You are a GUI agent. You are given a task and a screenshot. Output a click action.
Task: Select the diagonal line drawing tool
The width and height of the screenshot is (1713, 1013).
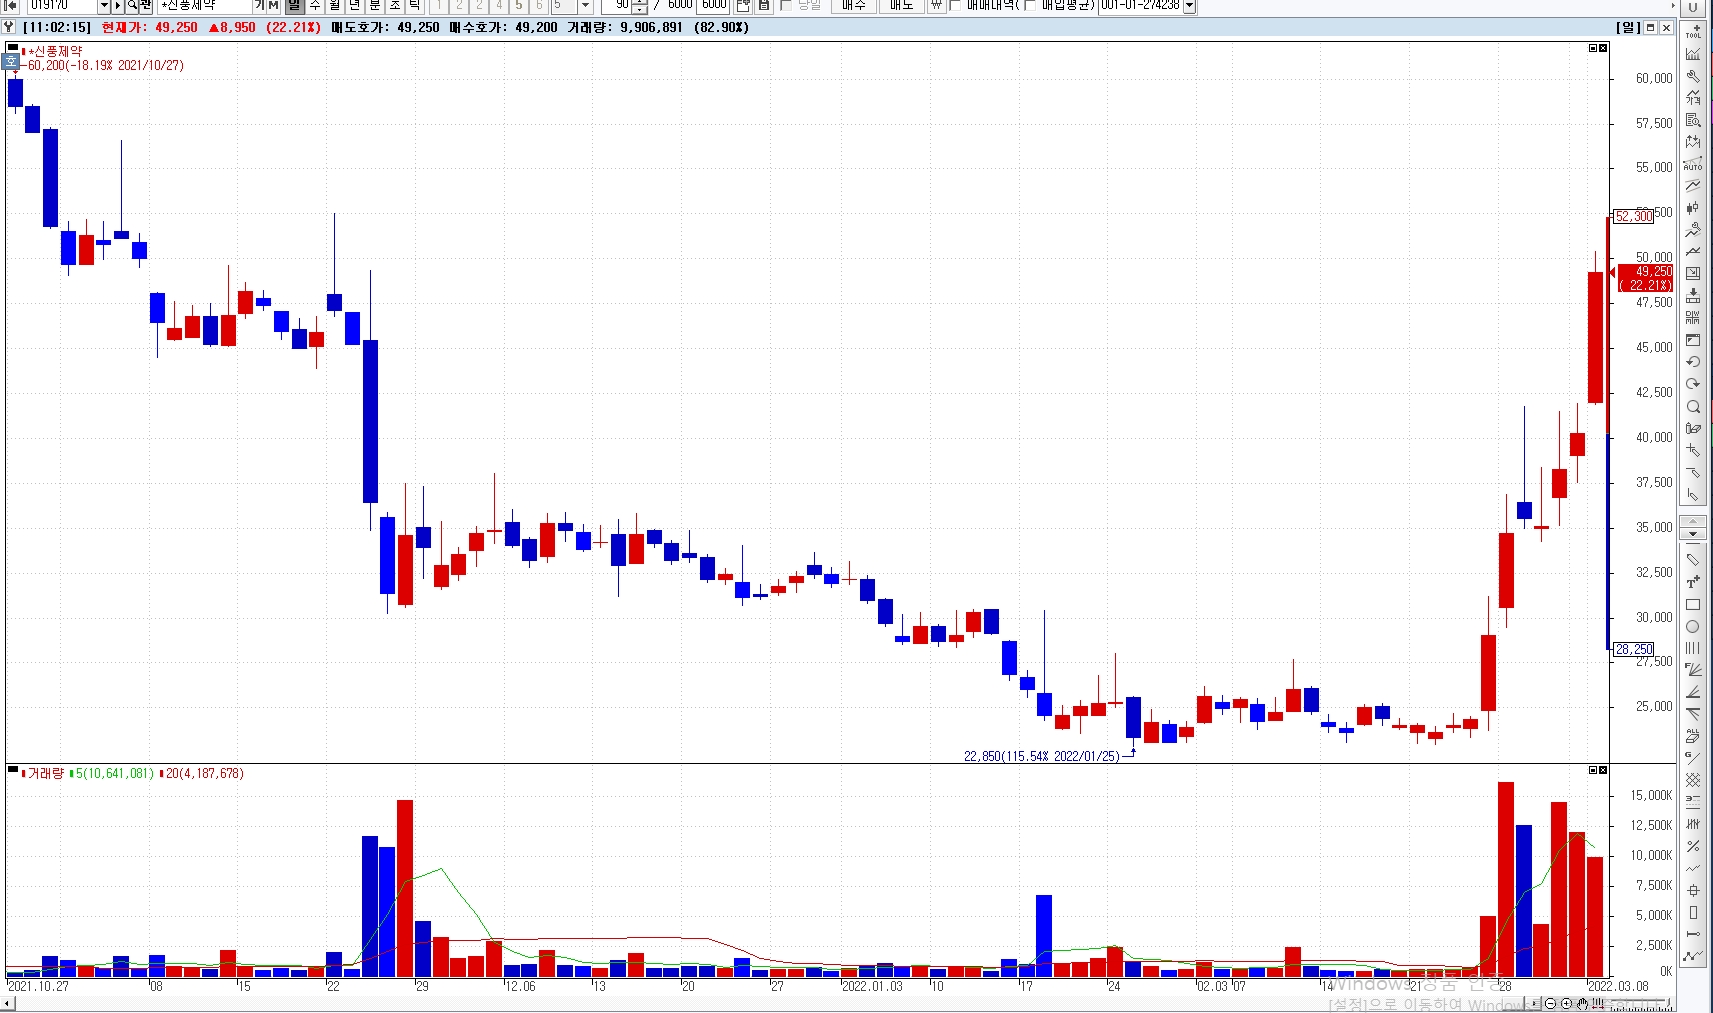coord(1693,560)
